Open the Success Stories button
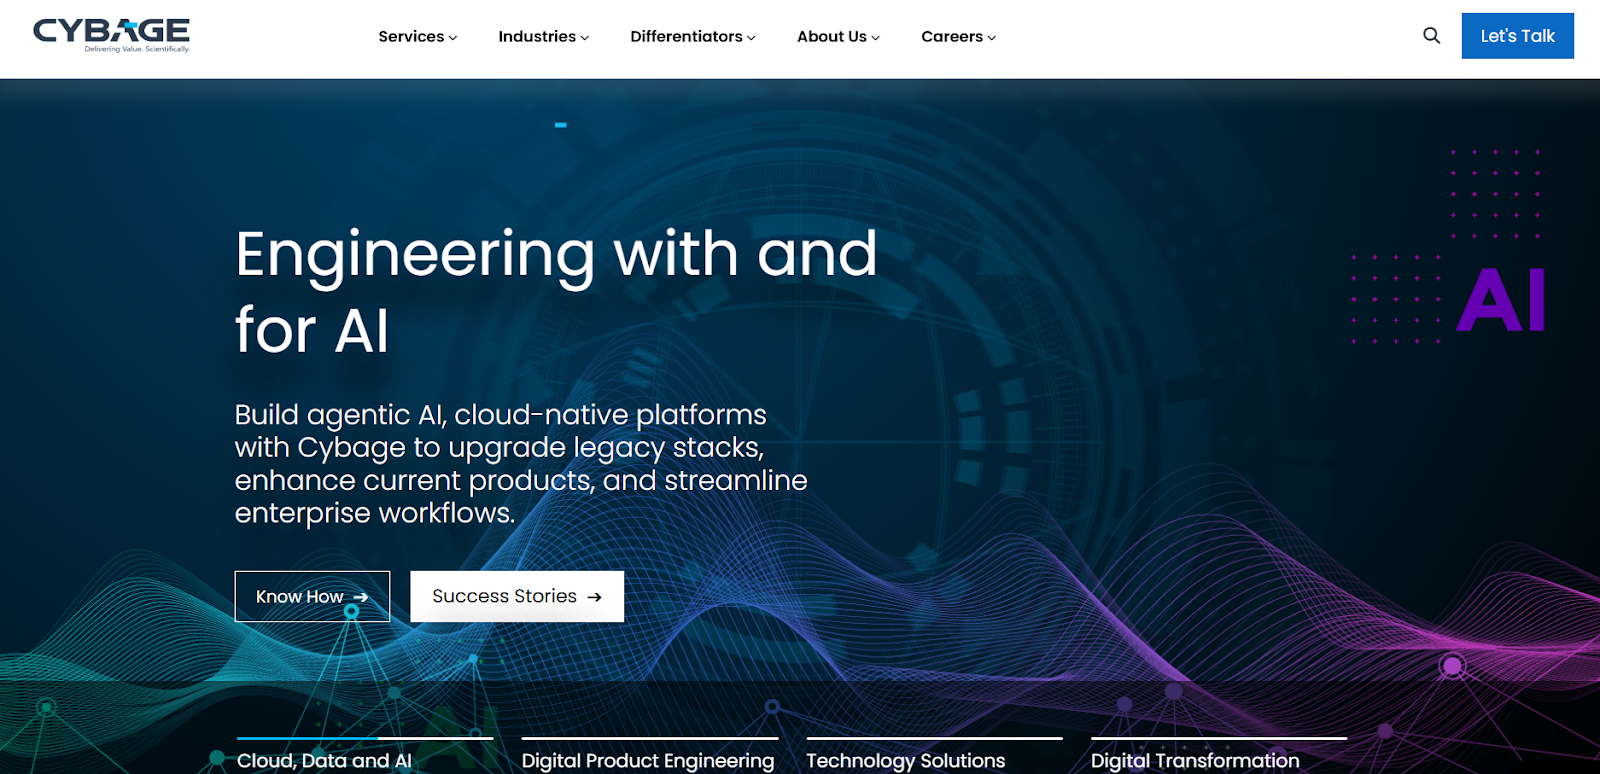This screenshot has width=1600, height=774. click(517, 597)
